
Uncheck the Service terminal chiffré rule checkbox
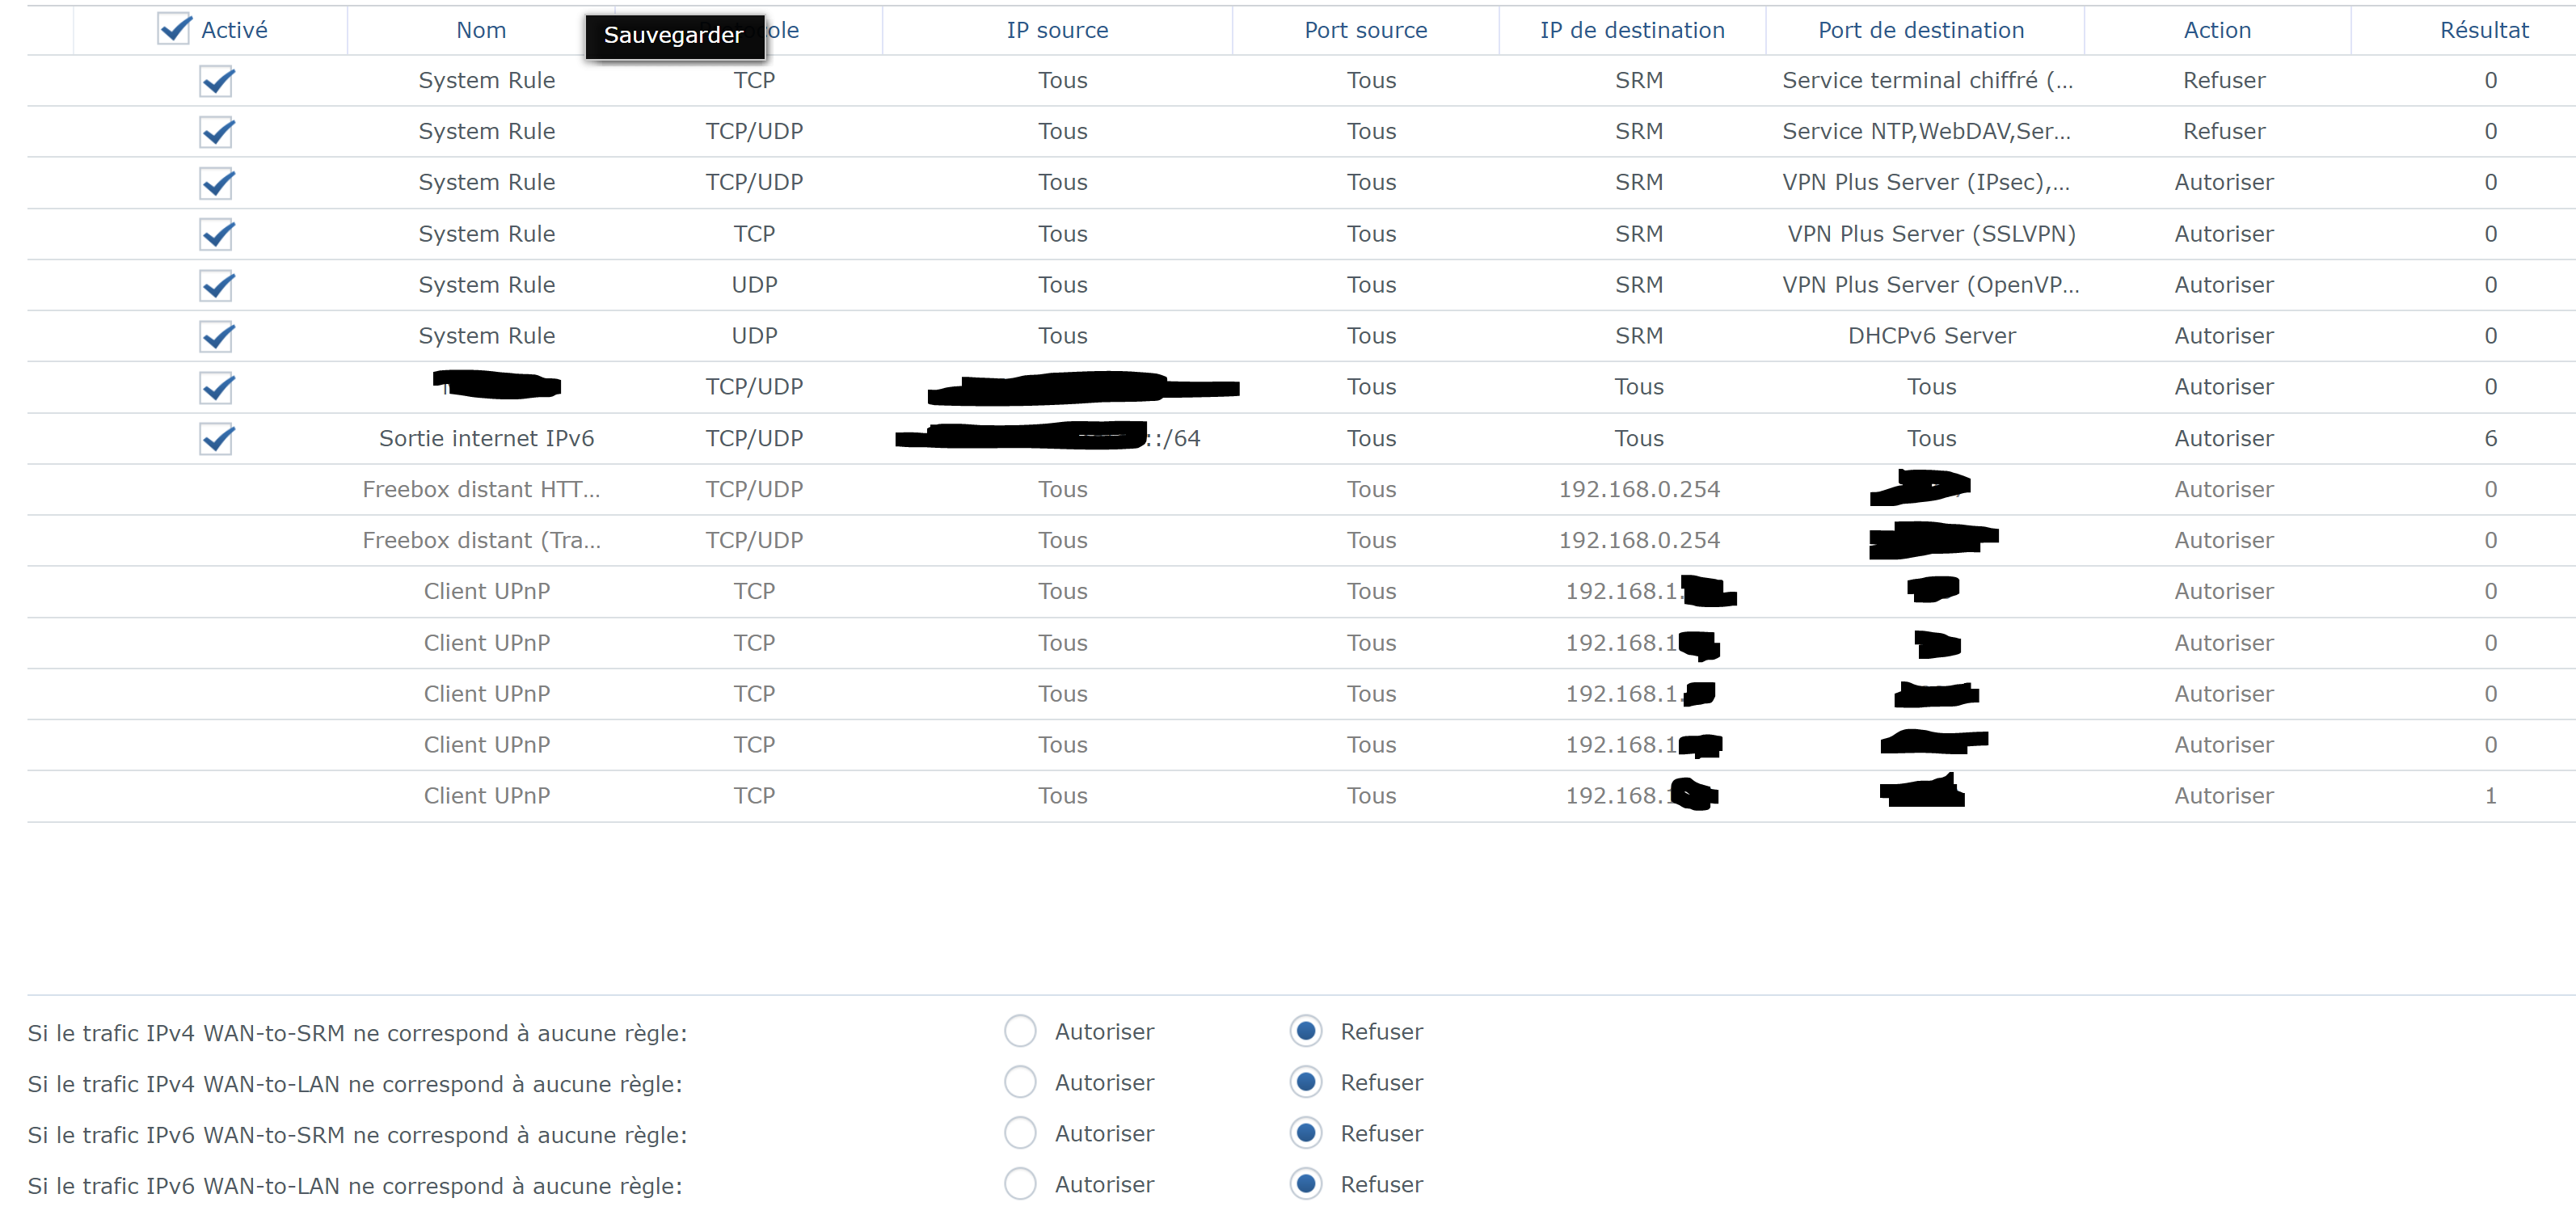pyautogui.click(x=217, y=81)
